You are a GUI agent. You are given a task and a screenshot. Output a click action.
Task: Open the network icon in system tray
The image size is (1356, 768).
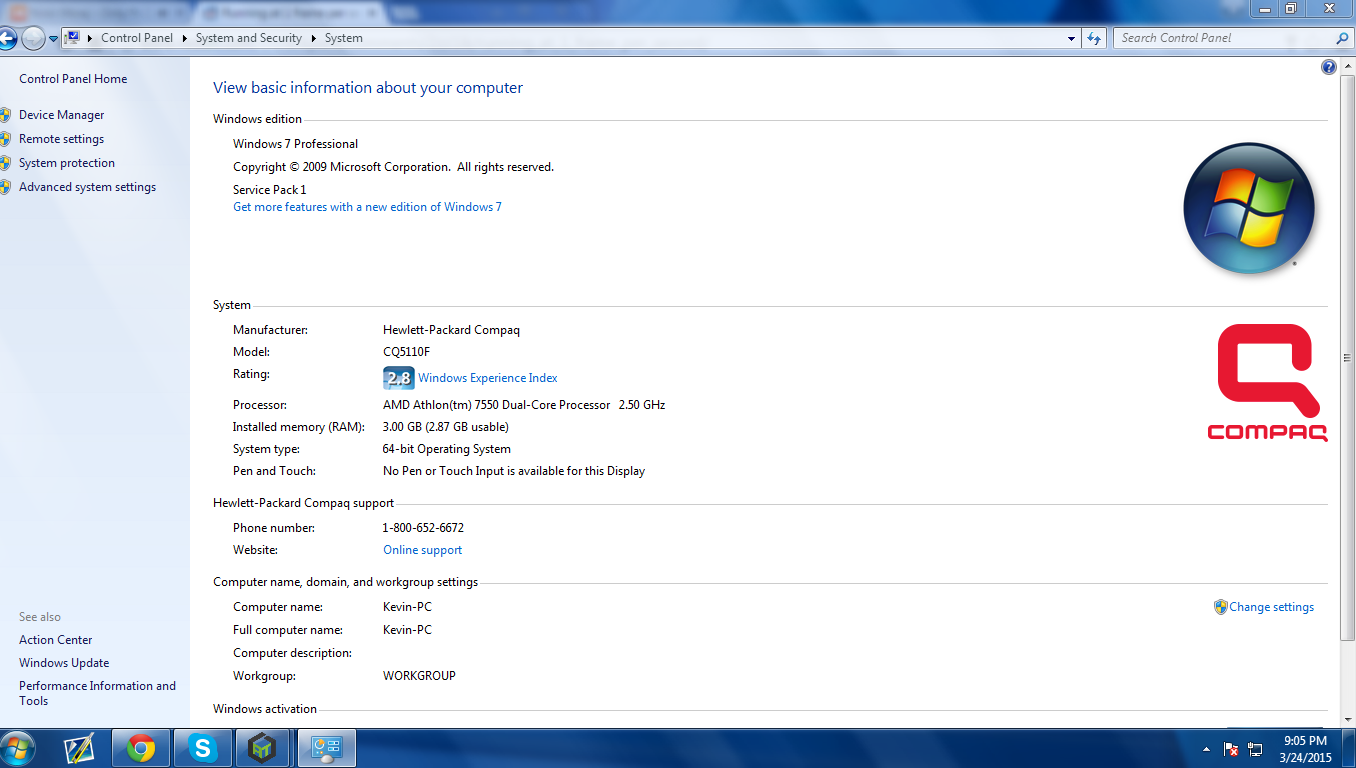coord(1255,748)
